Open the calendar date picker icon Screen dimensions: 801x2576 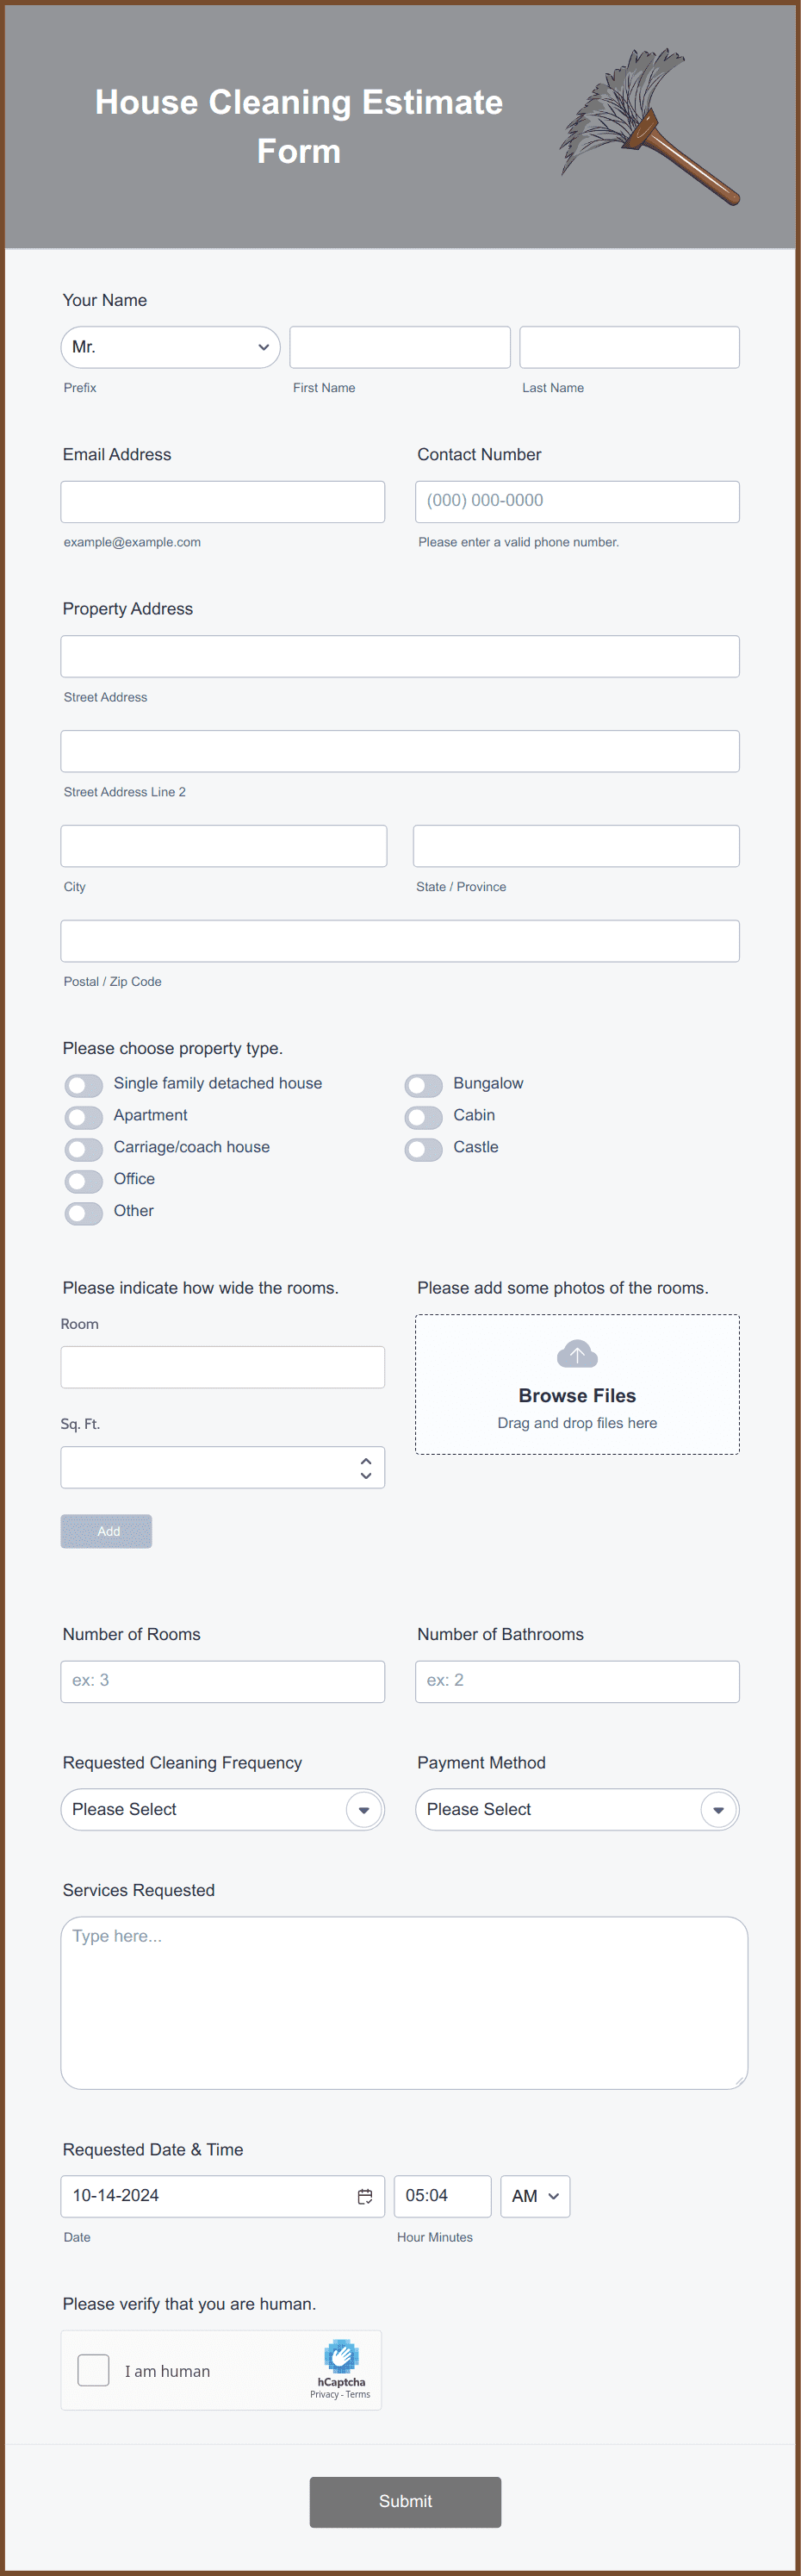pos(365,2196)
